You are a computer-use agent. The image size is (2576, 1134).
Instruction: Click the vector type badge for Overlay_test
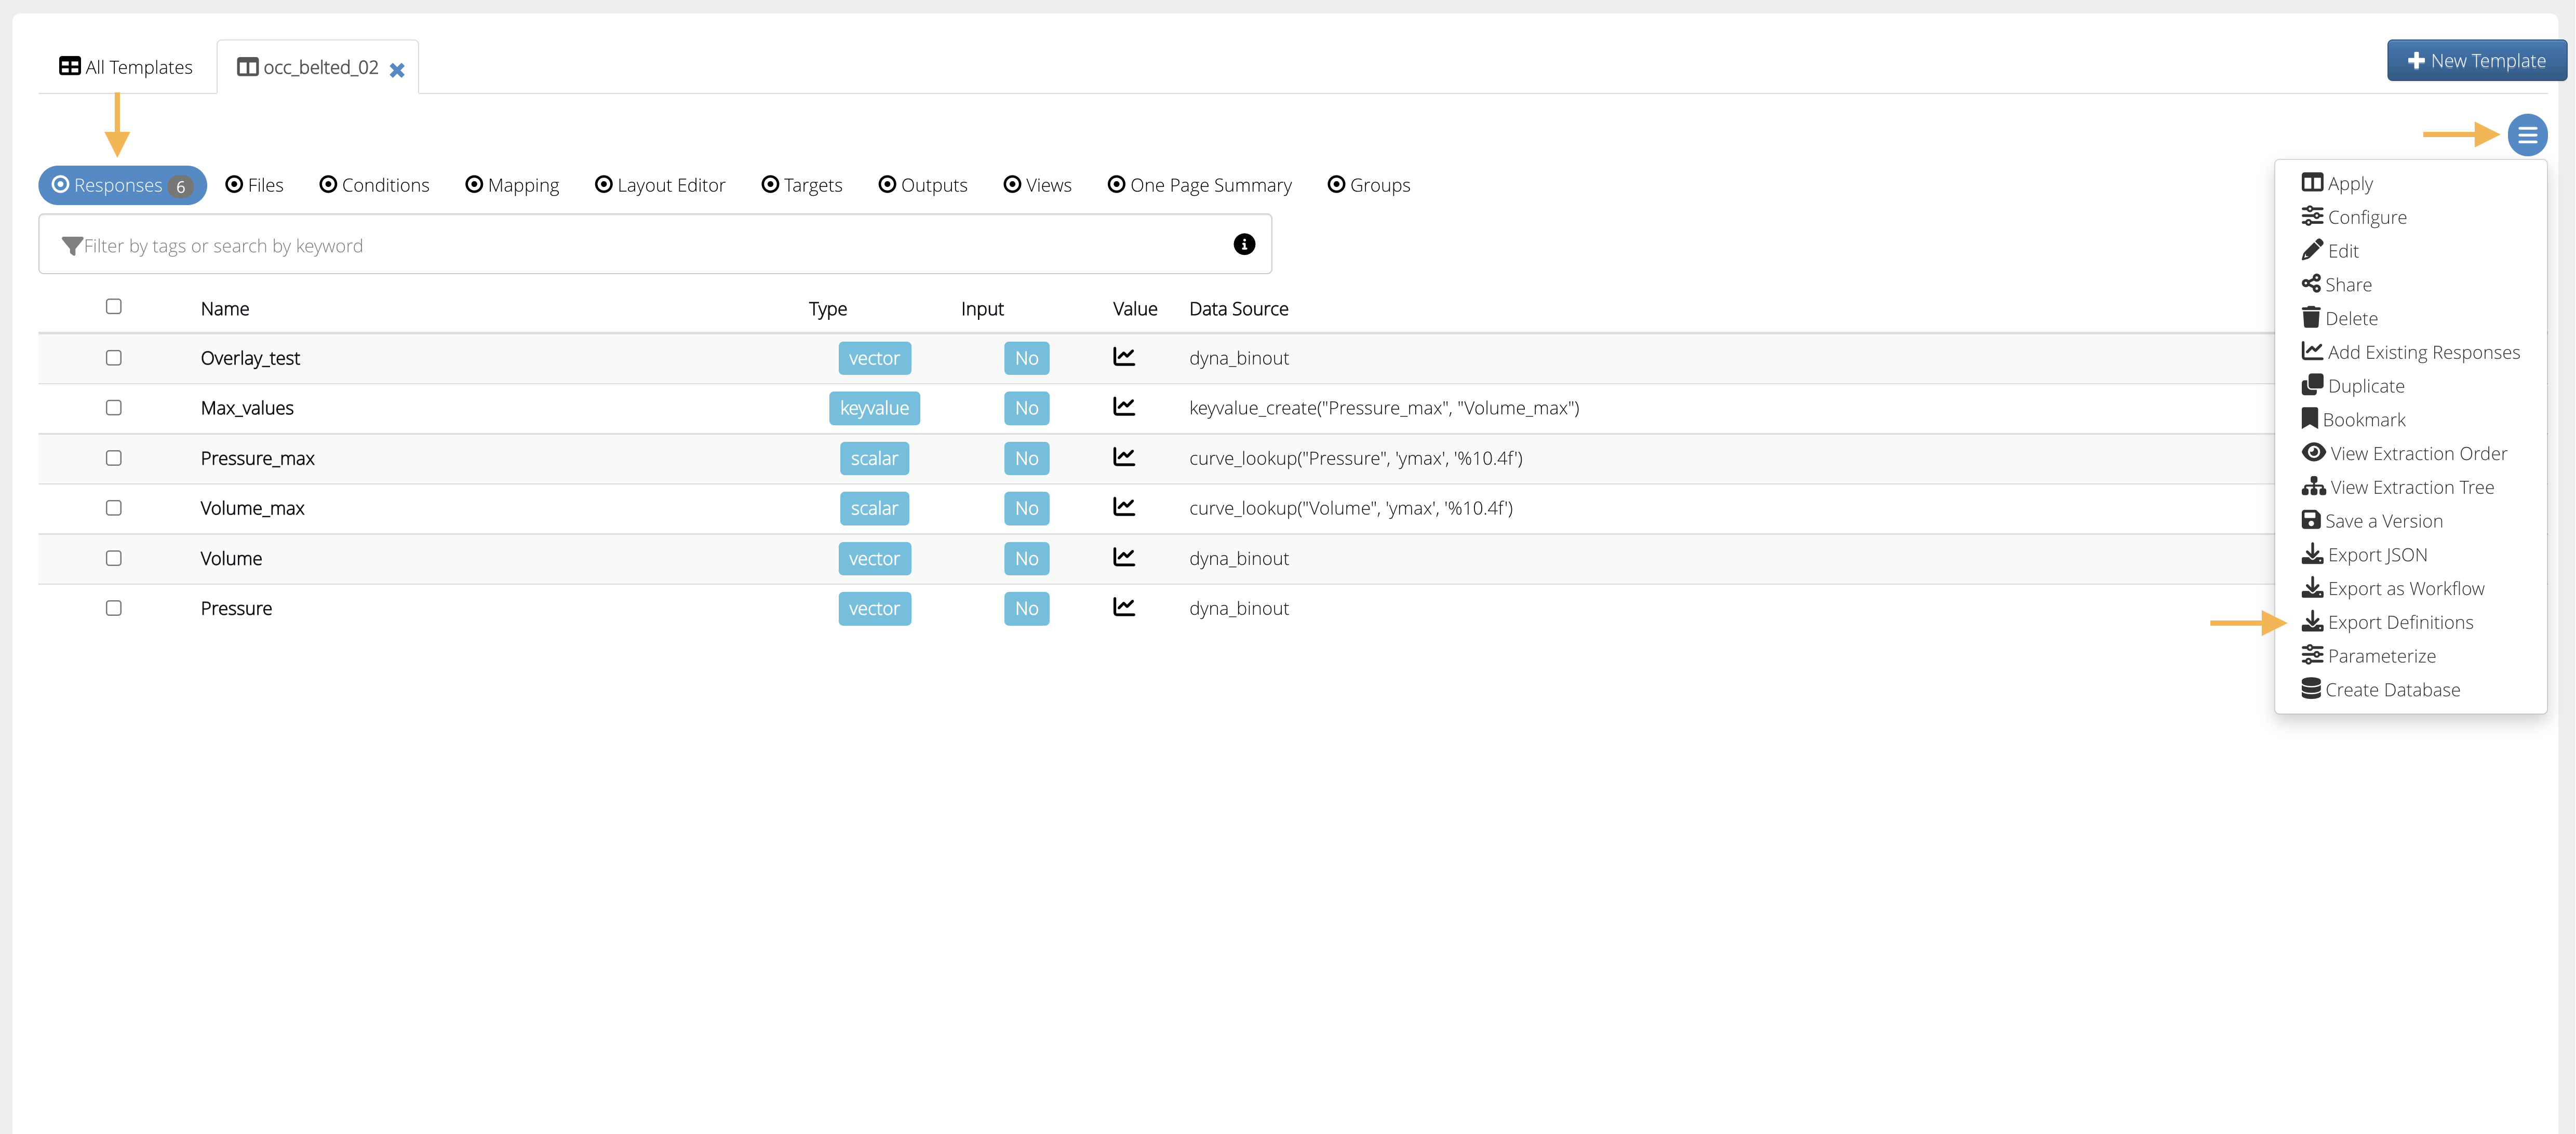(874, 358)
